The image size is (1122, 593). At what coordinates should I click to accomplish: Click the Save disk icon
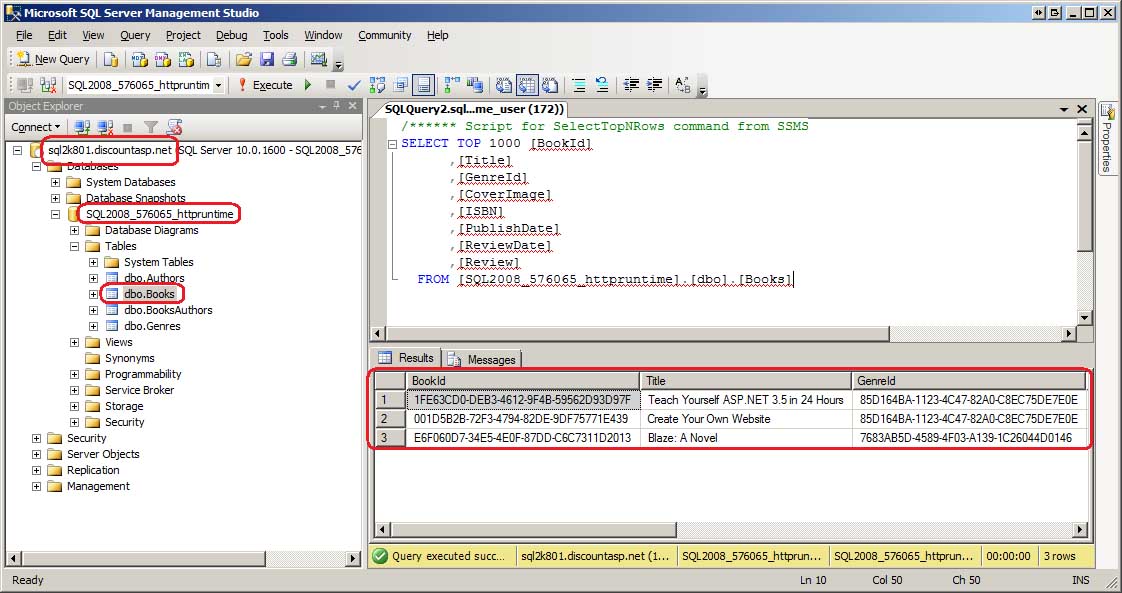click(x=267, y=59)
